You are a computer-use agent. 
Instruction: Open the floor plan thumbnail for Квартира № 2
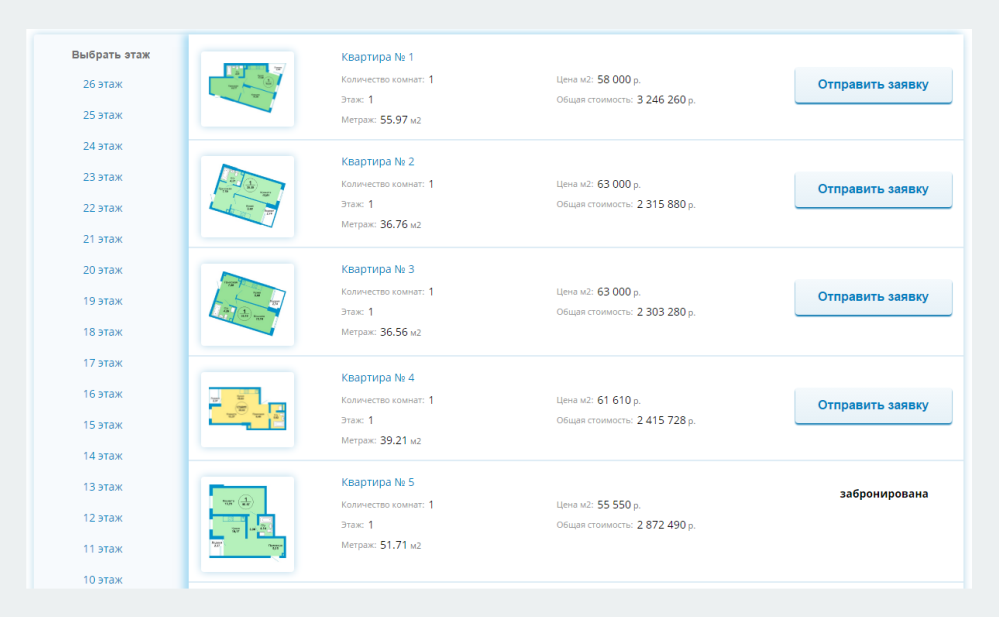247,196
